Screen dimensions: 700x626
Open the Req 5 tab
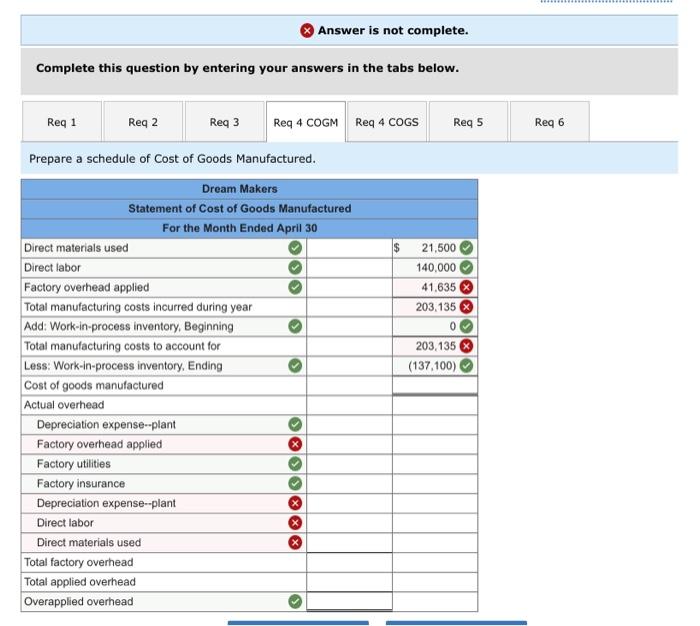(x=468, y=122)
